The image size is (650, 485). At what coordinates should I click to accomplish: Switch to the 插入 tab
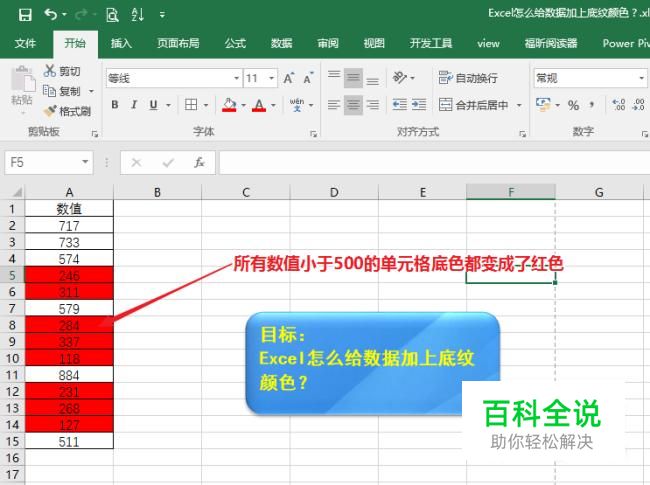pyautogui.click(x=121, y=43)
